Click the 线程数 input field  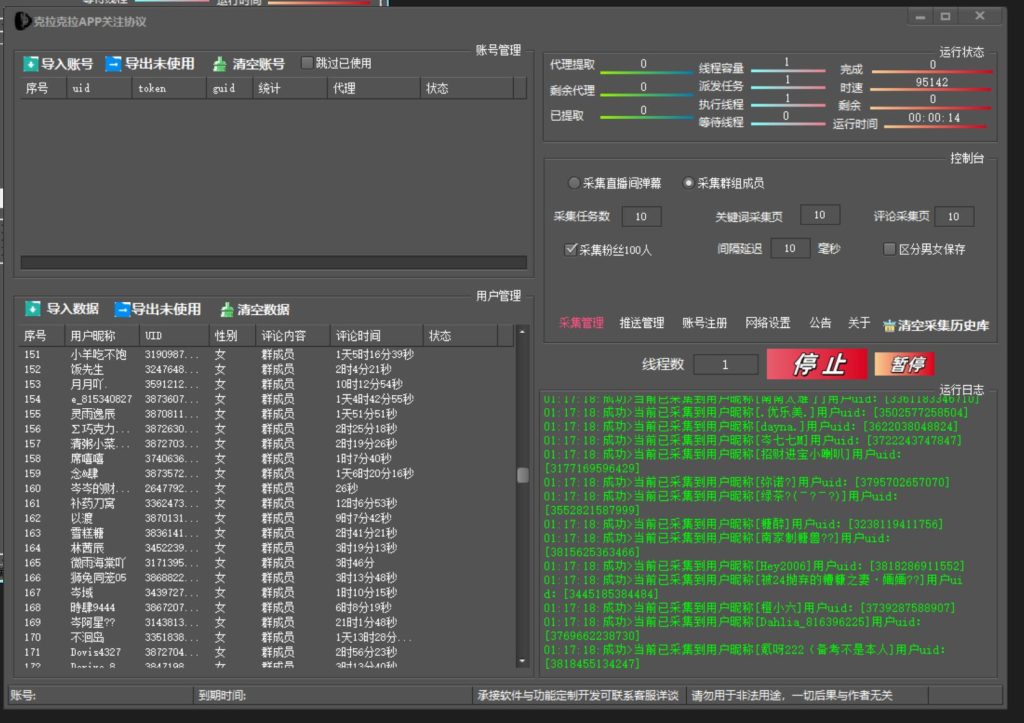(x=725, y=365)
